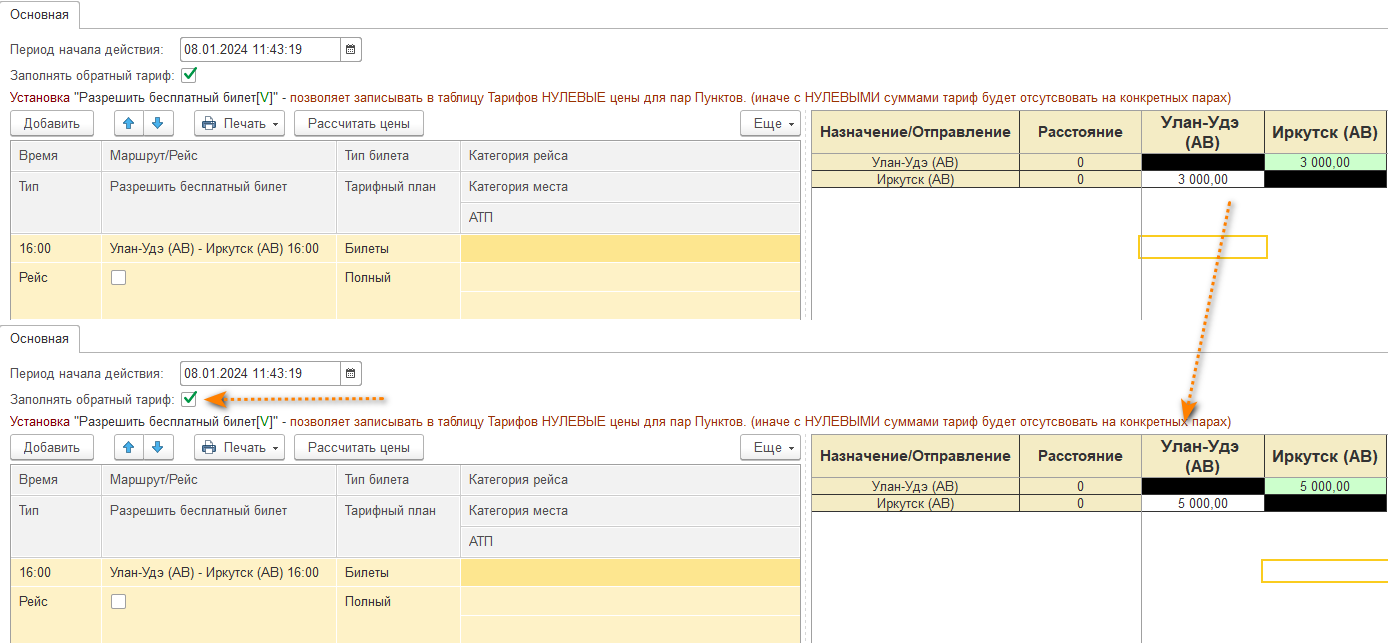Enable free ticket checkbox in upper table row
1388x643 pixels.
(119, 278)
